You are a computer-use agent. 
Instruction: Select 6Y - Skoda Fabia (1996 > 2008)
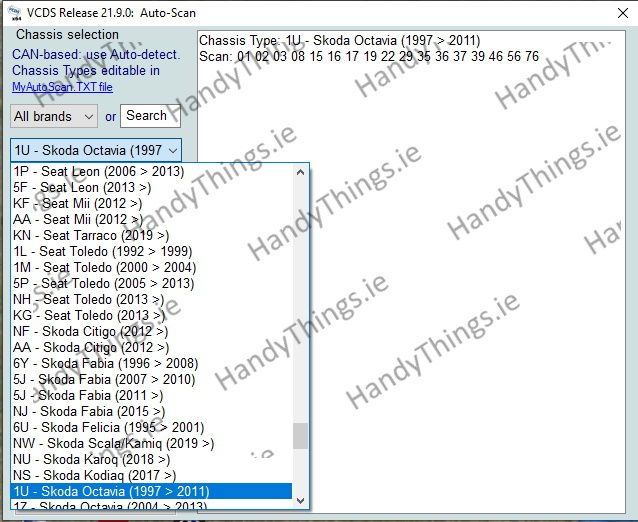click(151, 363)
